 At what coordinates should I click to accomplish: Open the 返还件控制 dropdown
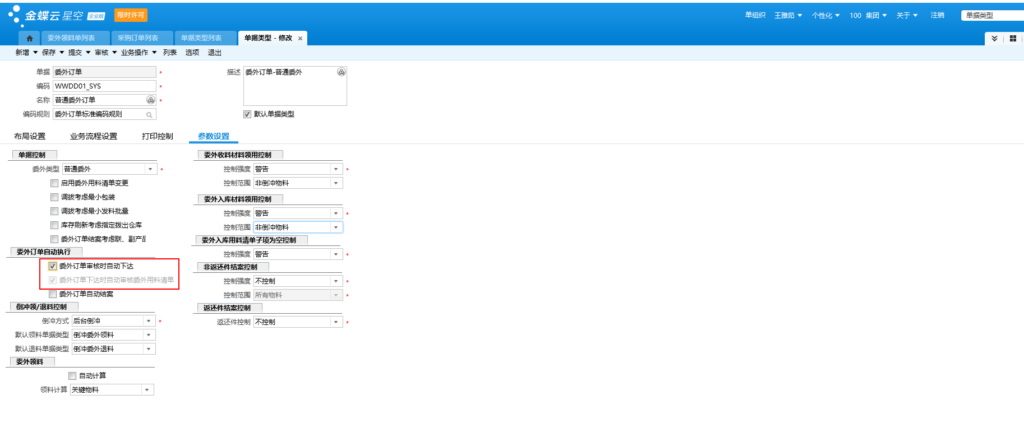pyautogui.click(x=337, y=322)
